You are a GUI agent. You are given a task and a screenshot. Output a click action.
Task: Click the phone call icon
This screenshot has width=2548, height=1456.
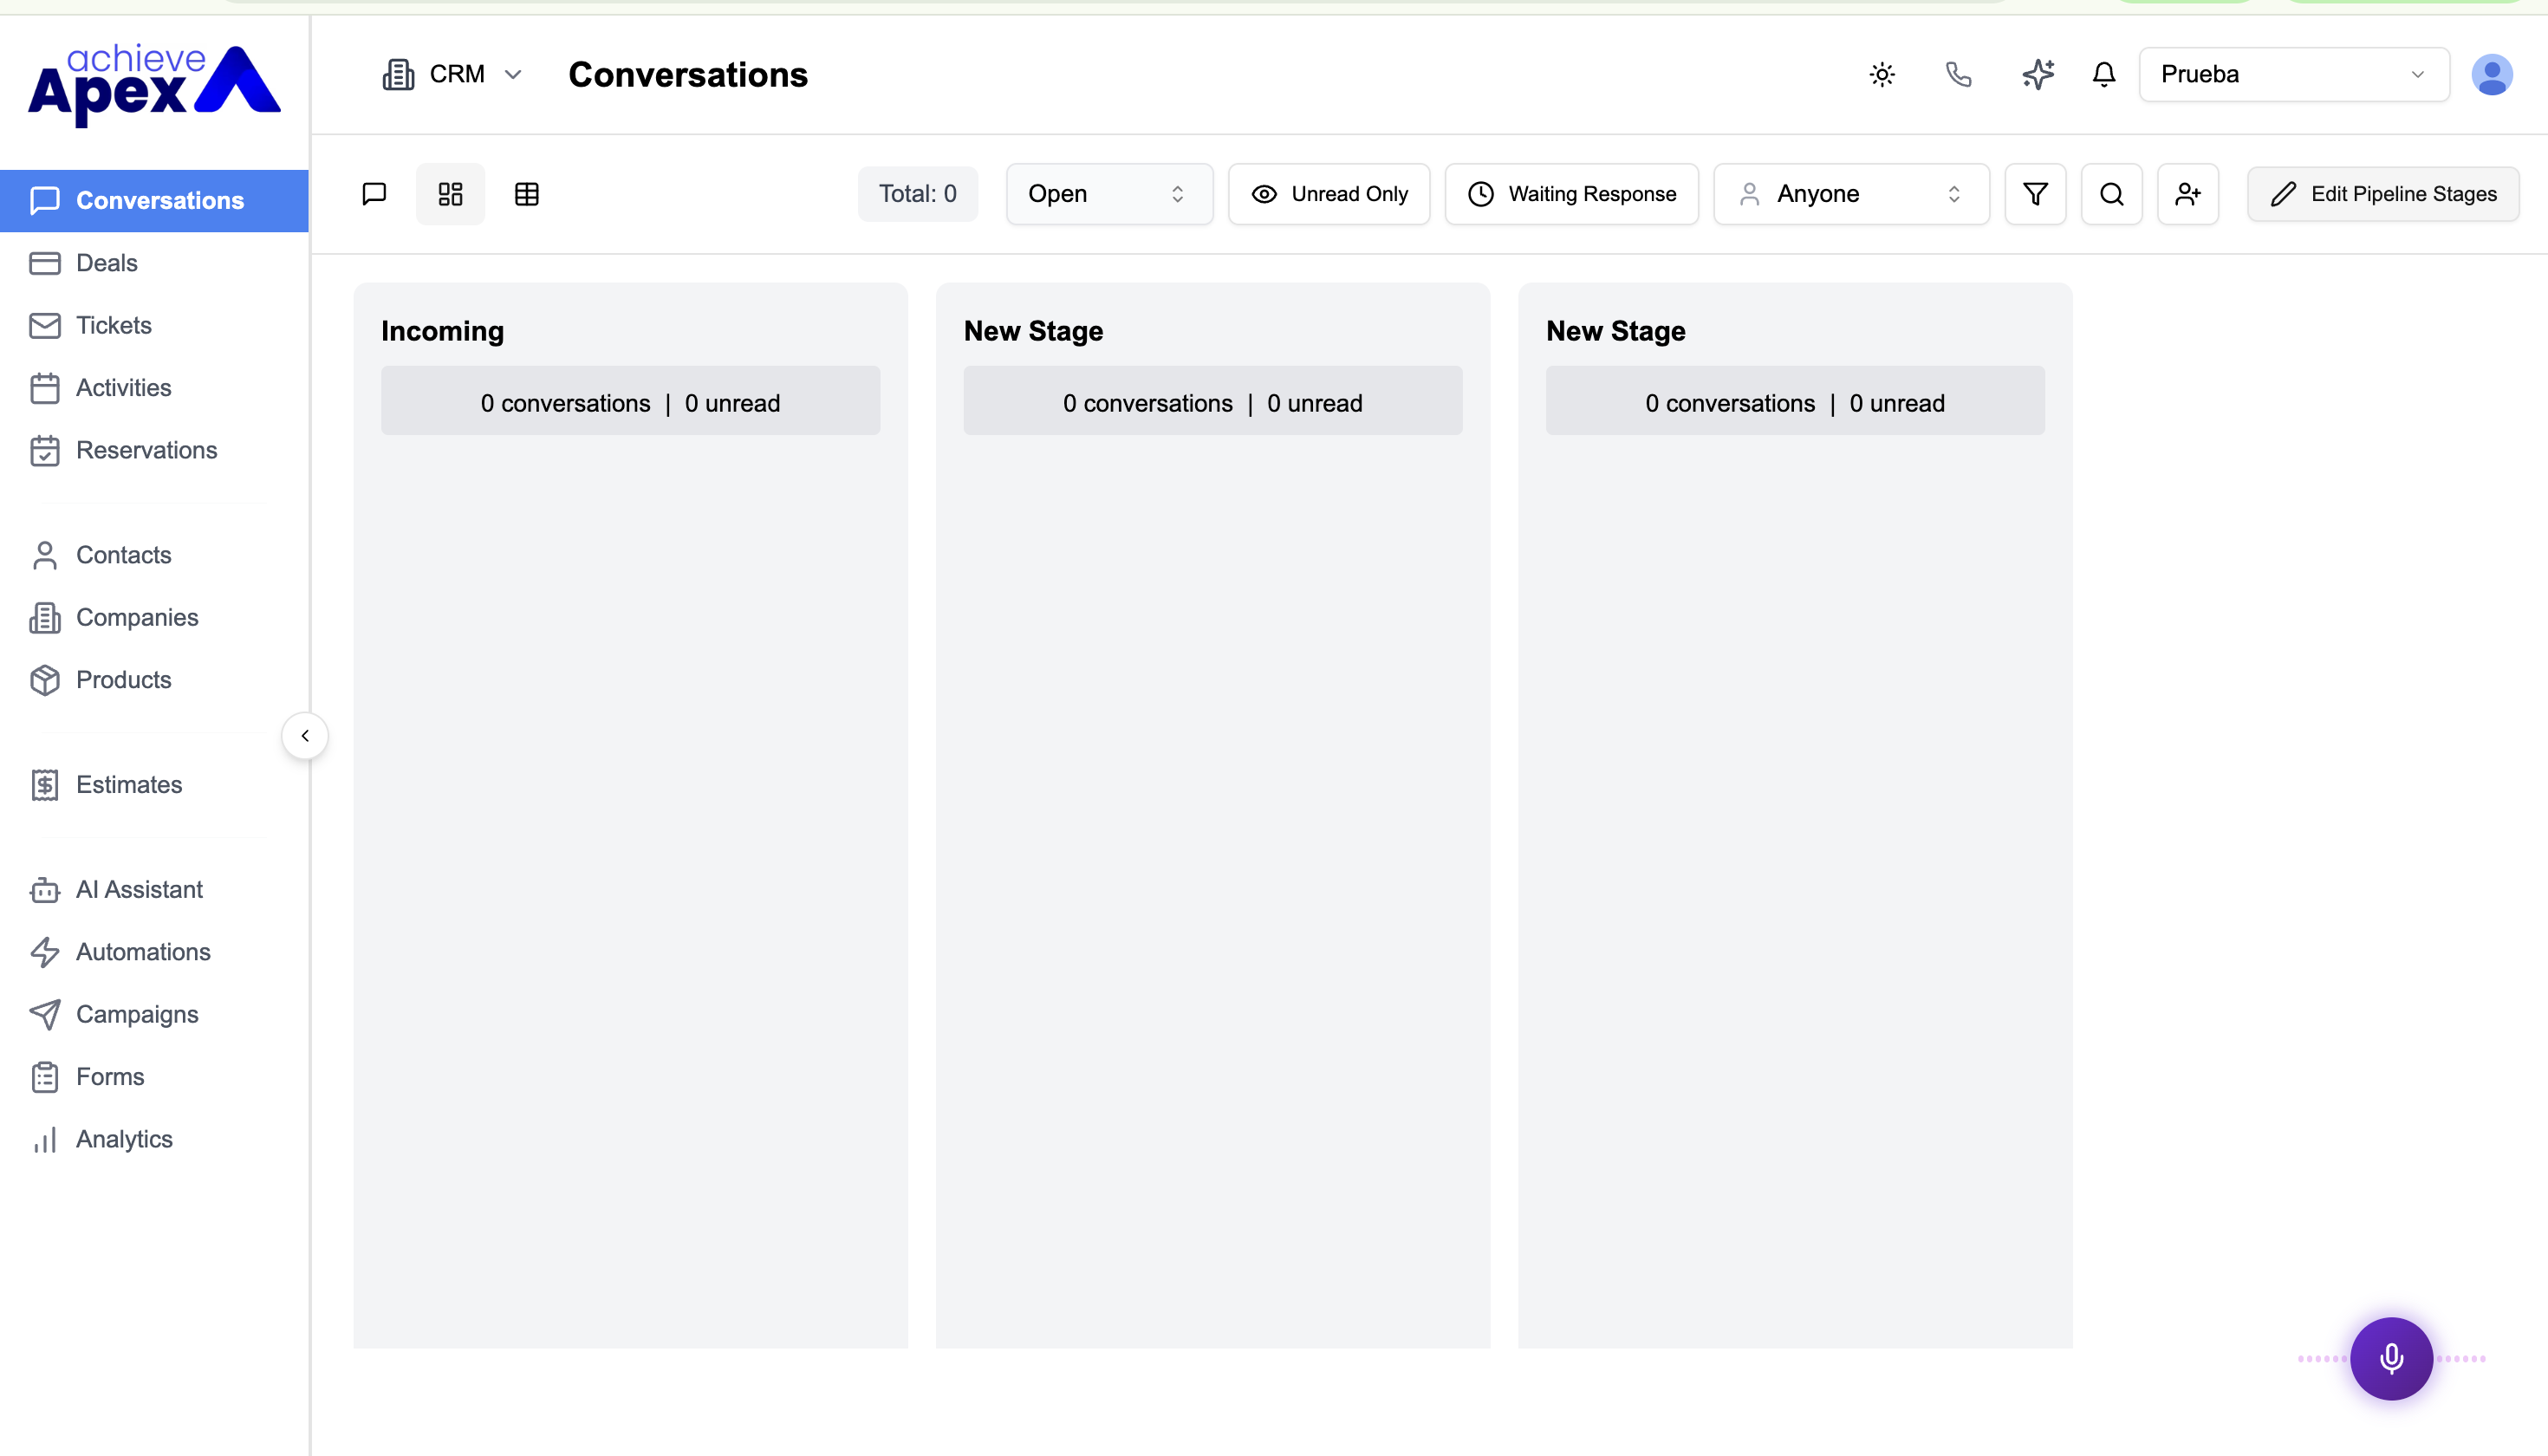1959,74
